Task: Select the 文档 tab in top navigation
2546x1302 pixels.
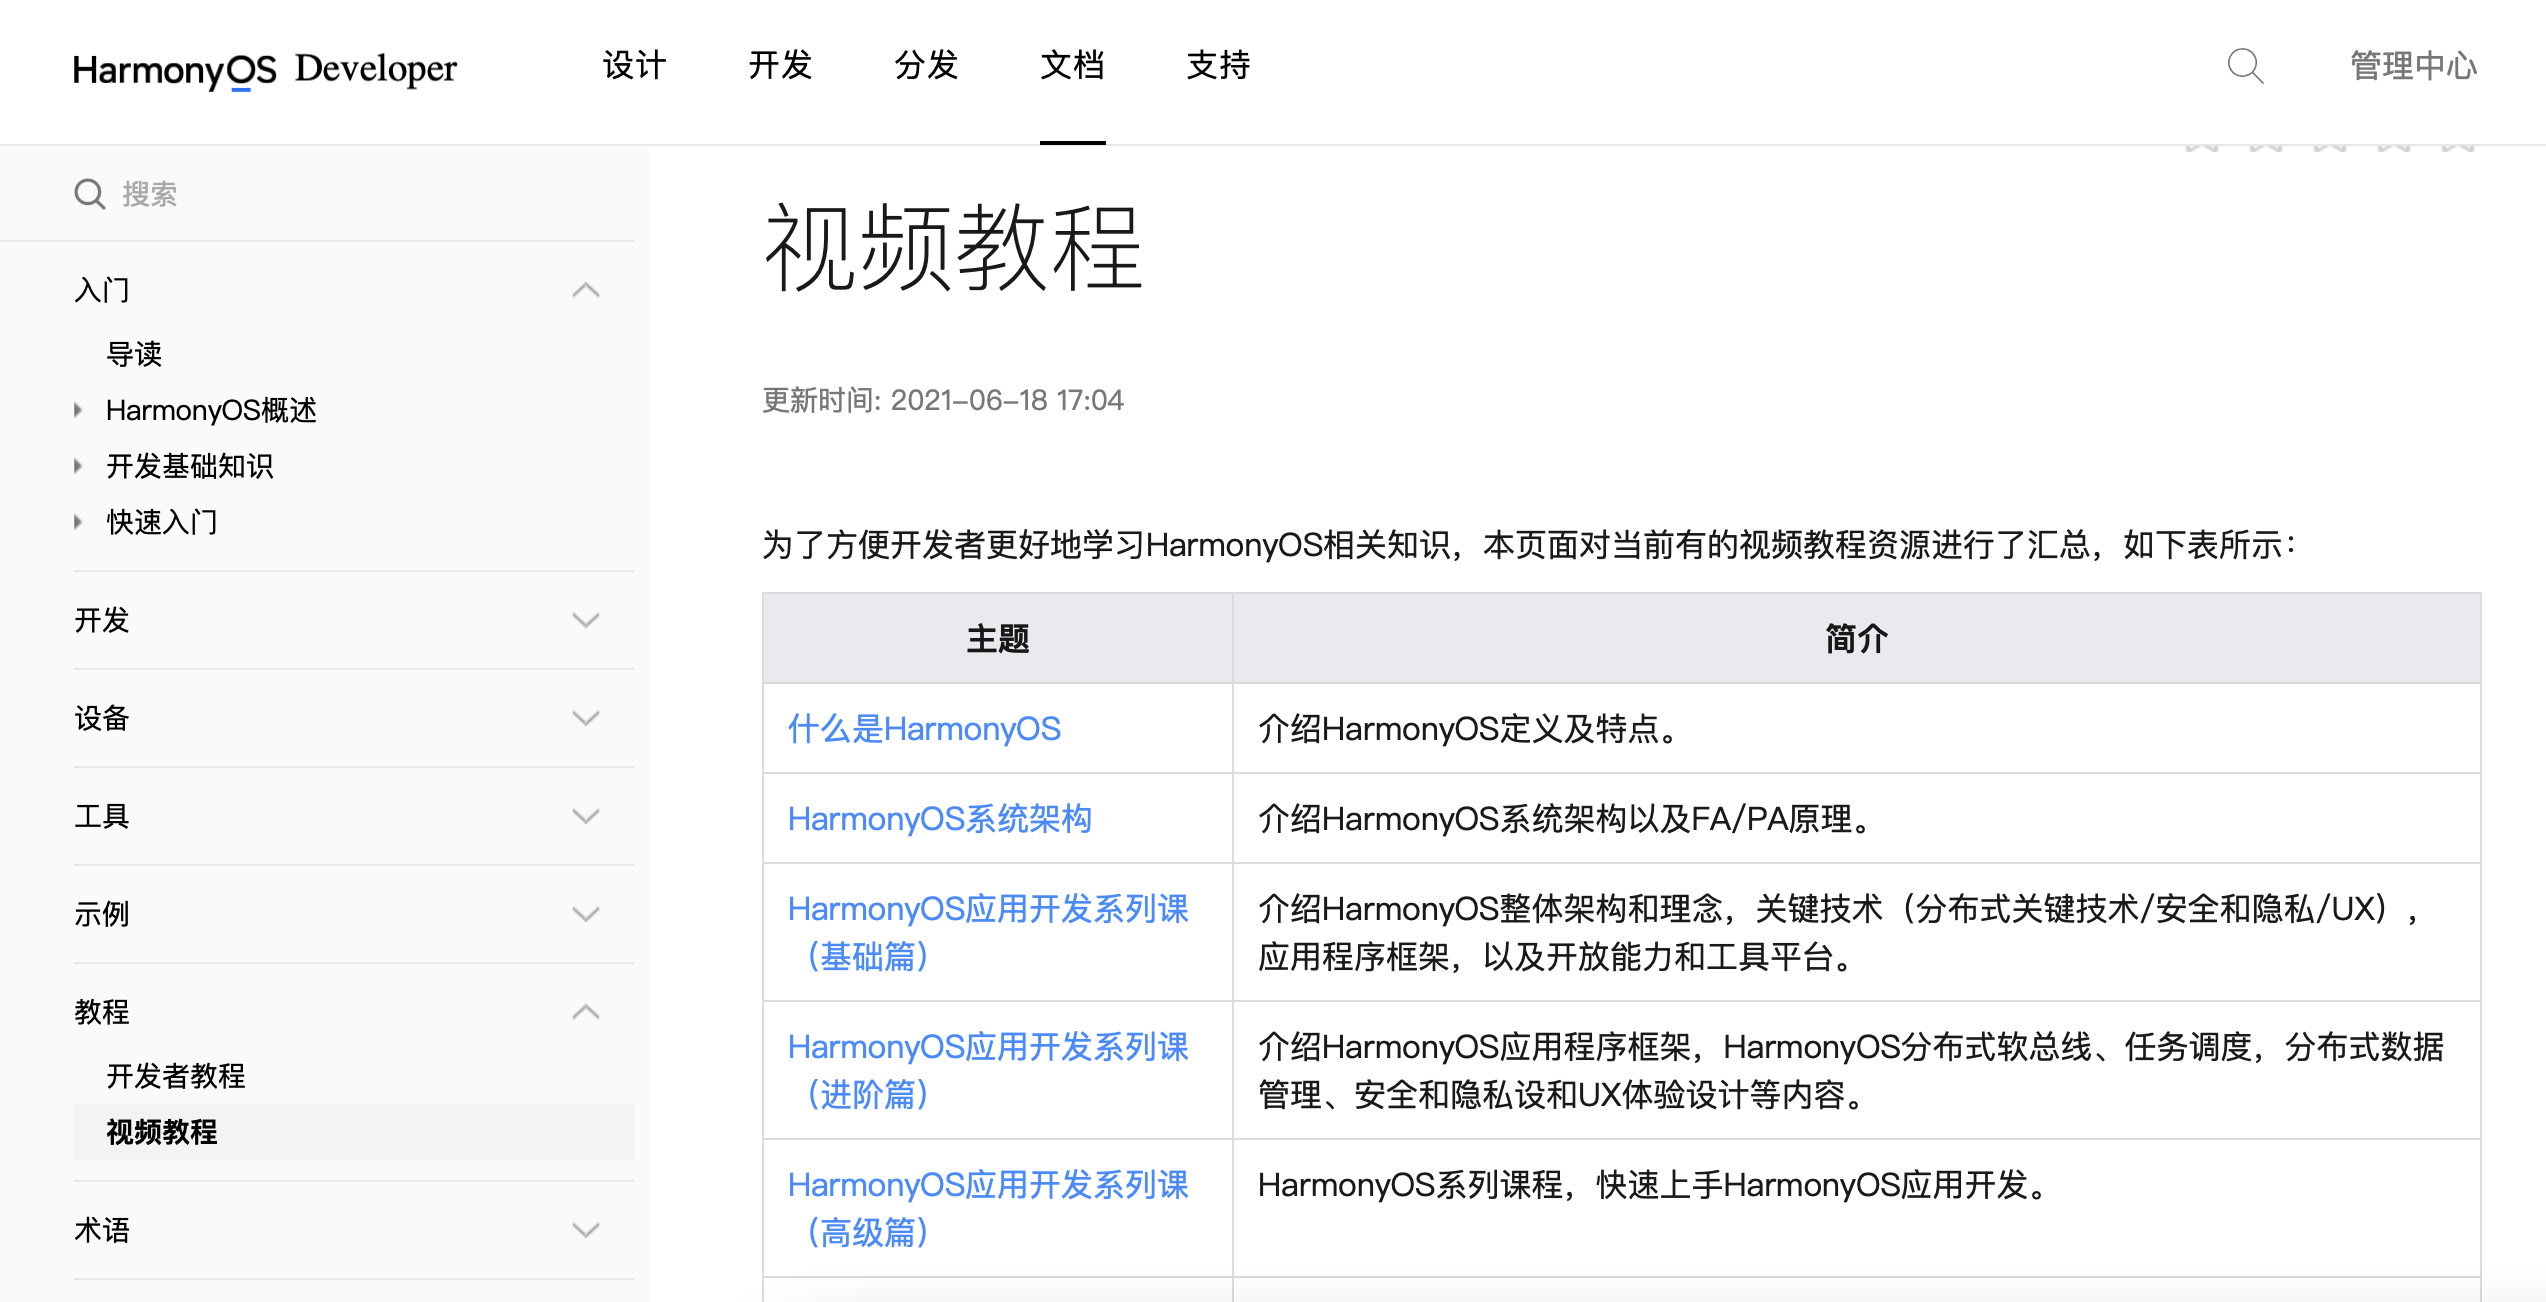Action: tap(1072, 65)
